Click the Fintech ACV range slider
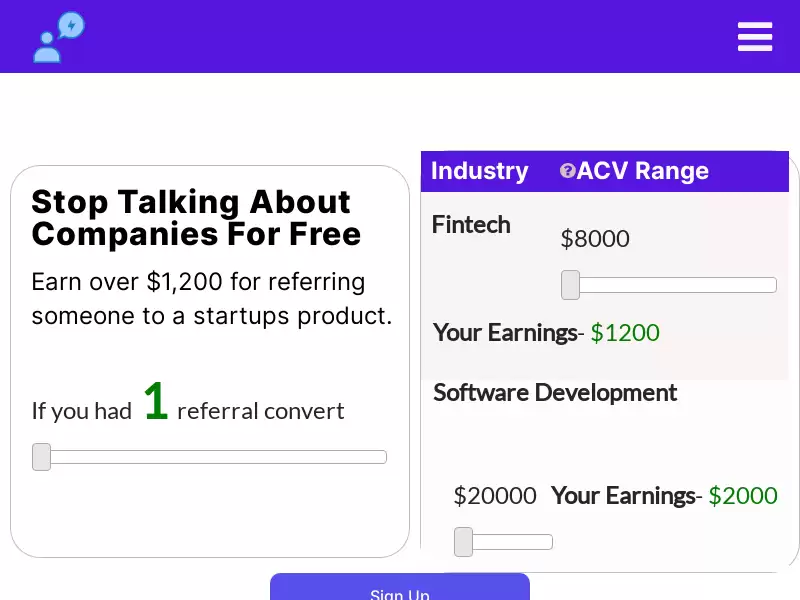Viewport: 800px width, 600px height. [x=668, y=285]
